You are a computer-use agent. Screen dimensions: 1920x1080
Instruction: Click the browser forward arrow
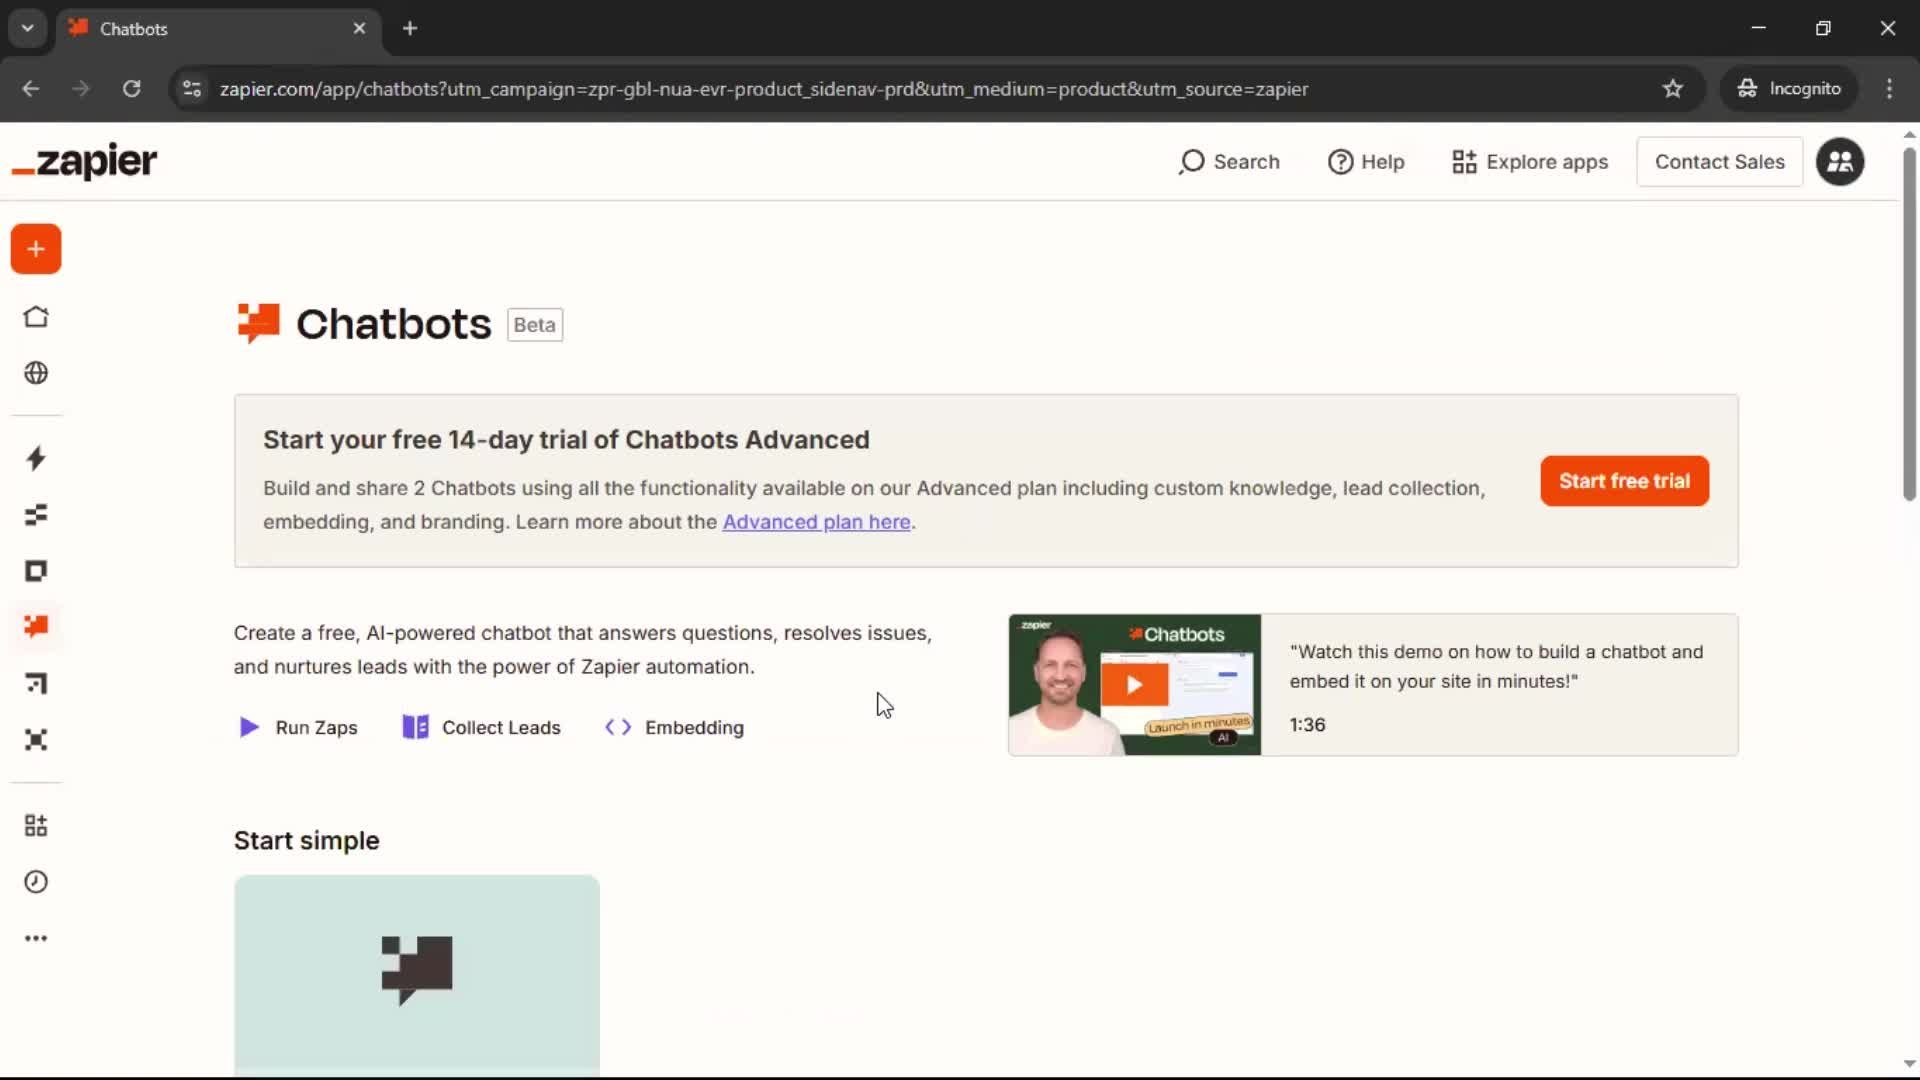[81, 89]
